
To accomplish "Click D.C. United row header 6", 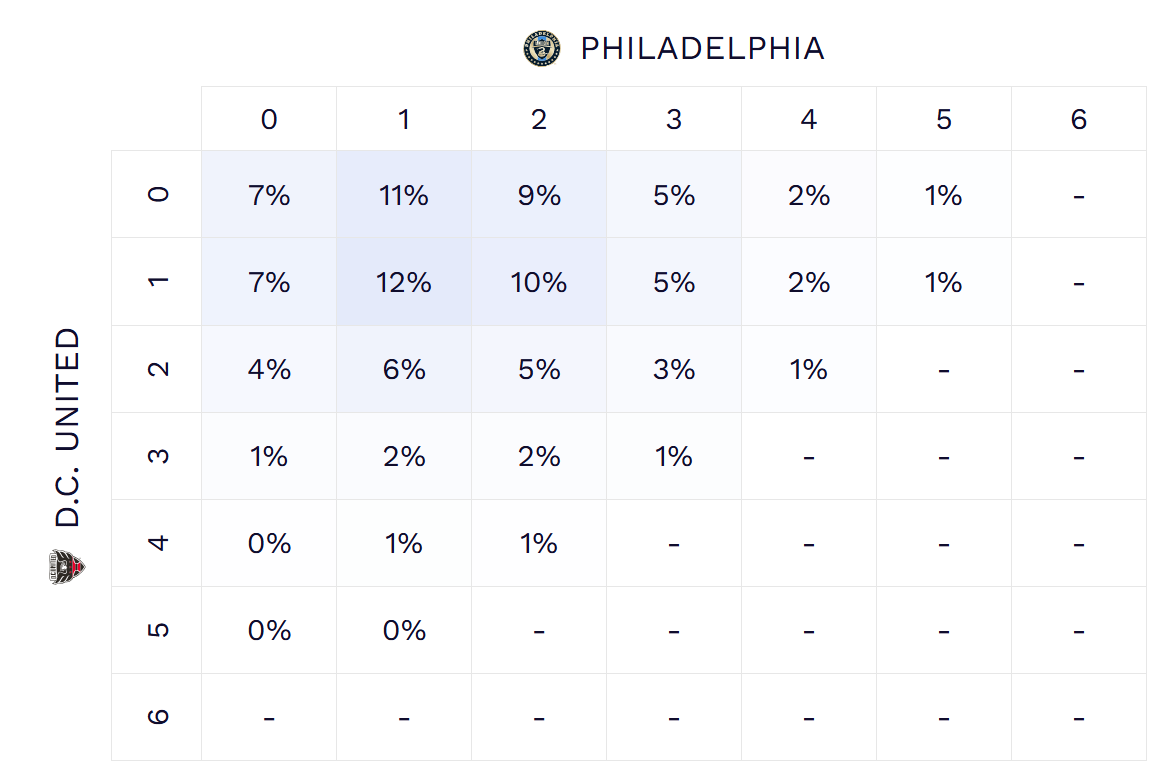I will 157,717.
